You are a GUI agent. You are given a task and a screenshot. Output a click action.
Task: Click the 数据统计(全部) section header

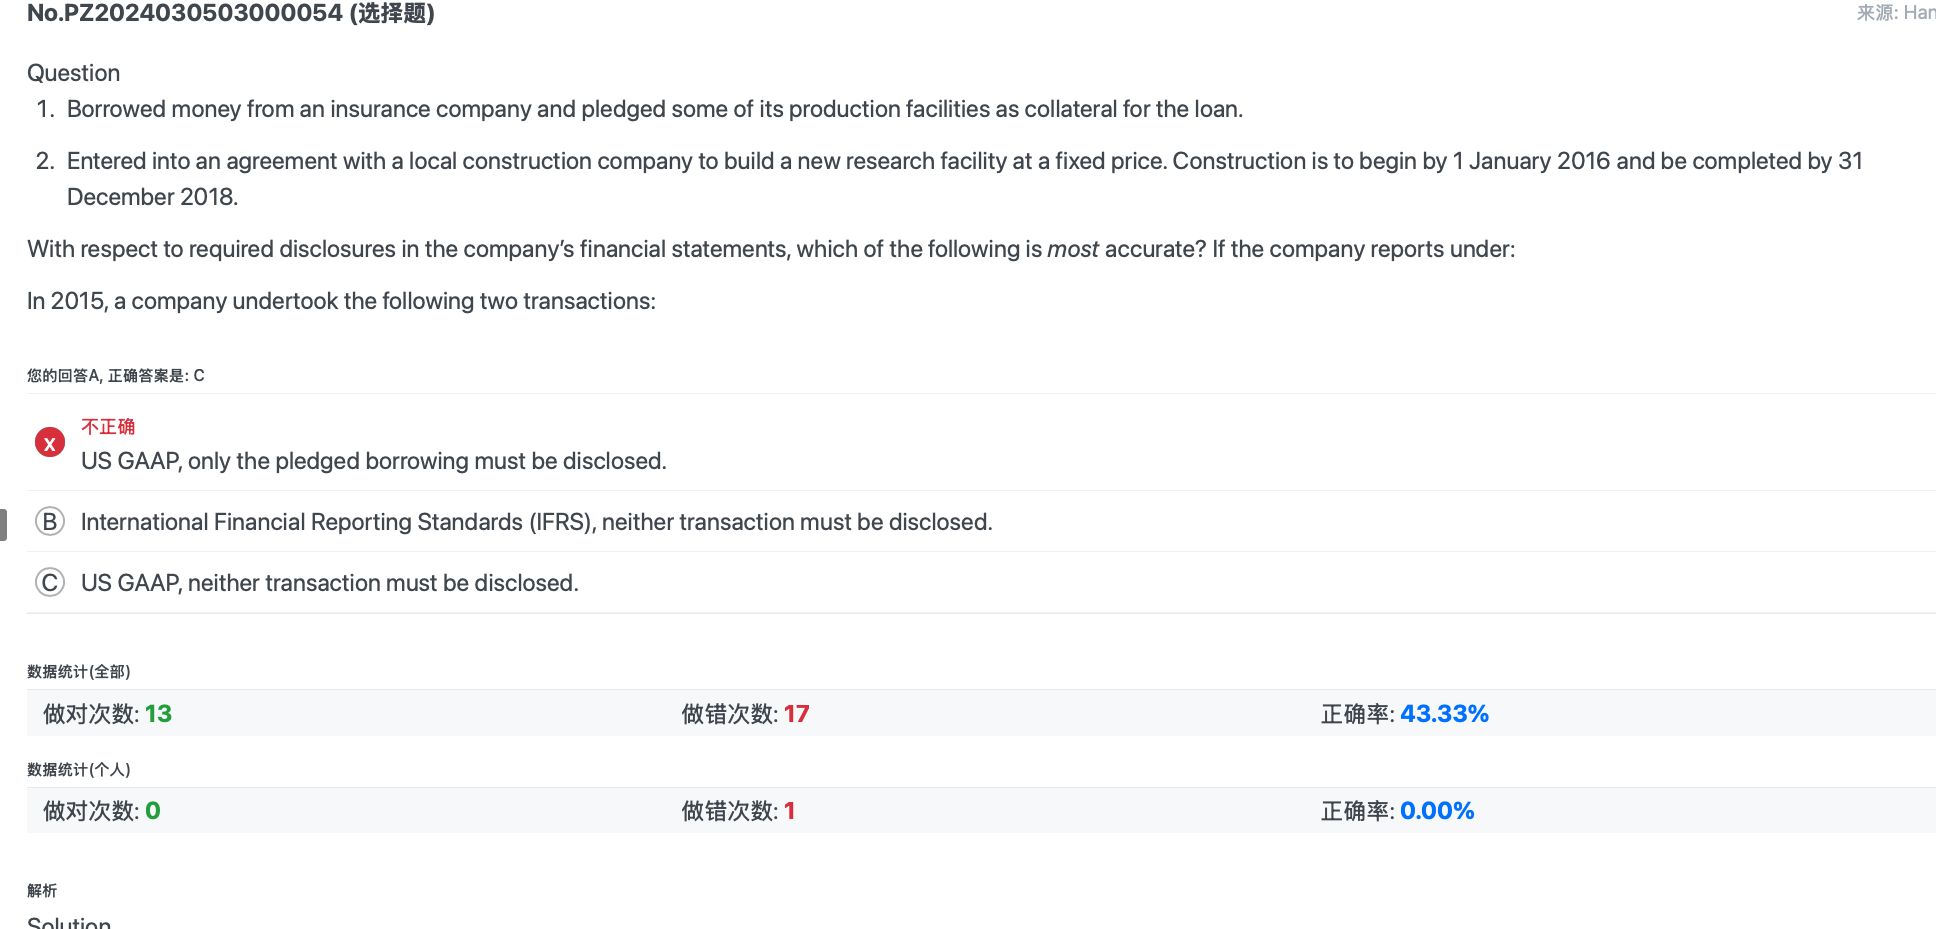pyautogui.click(x=79, y=672)
